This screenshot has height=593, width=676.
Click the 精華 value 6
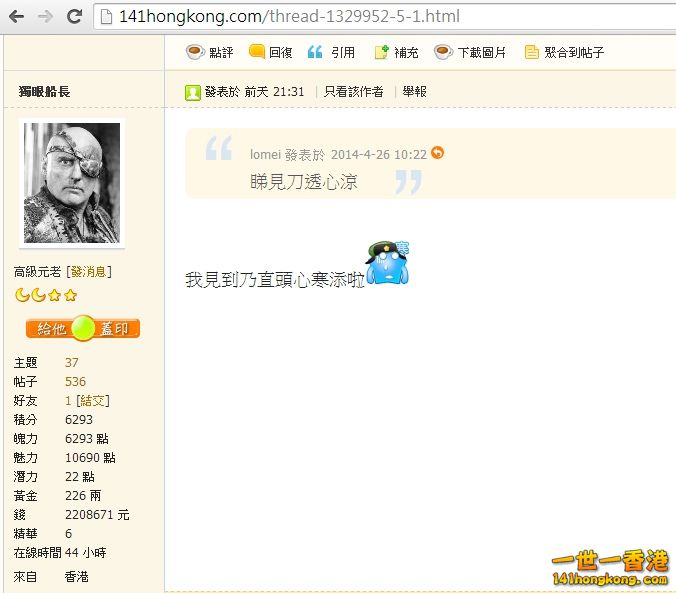click(x=68, y=533)
